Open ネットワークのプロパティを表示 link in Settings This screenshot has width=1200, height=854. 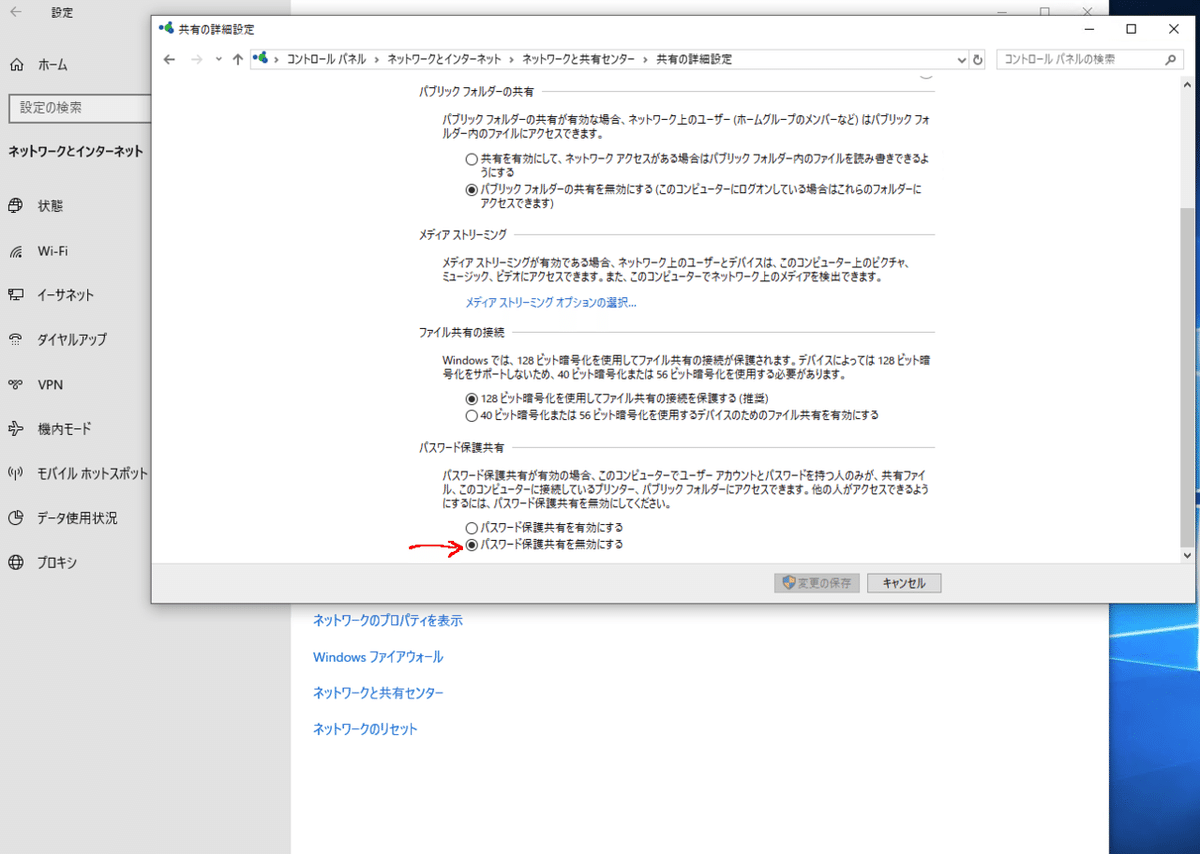388,620
